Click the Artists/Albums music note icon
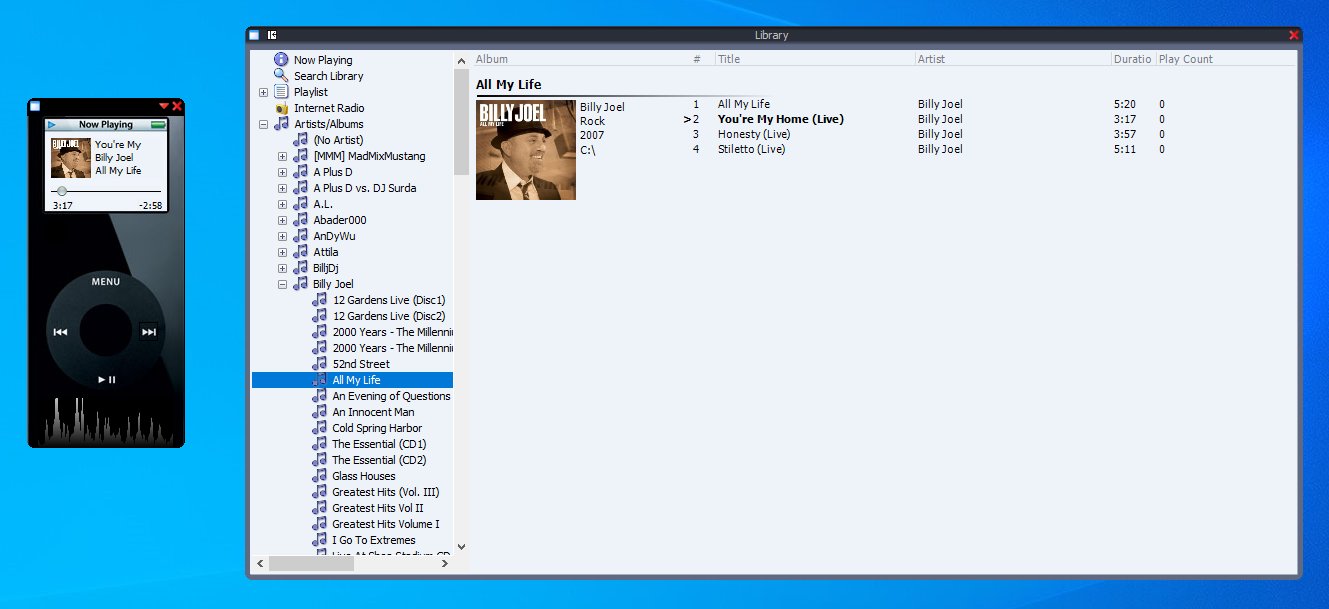The image size is (1329, 609). (281, 124)
